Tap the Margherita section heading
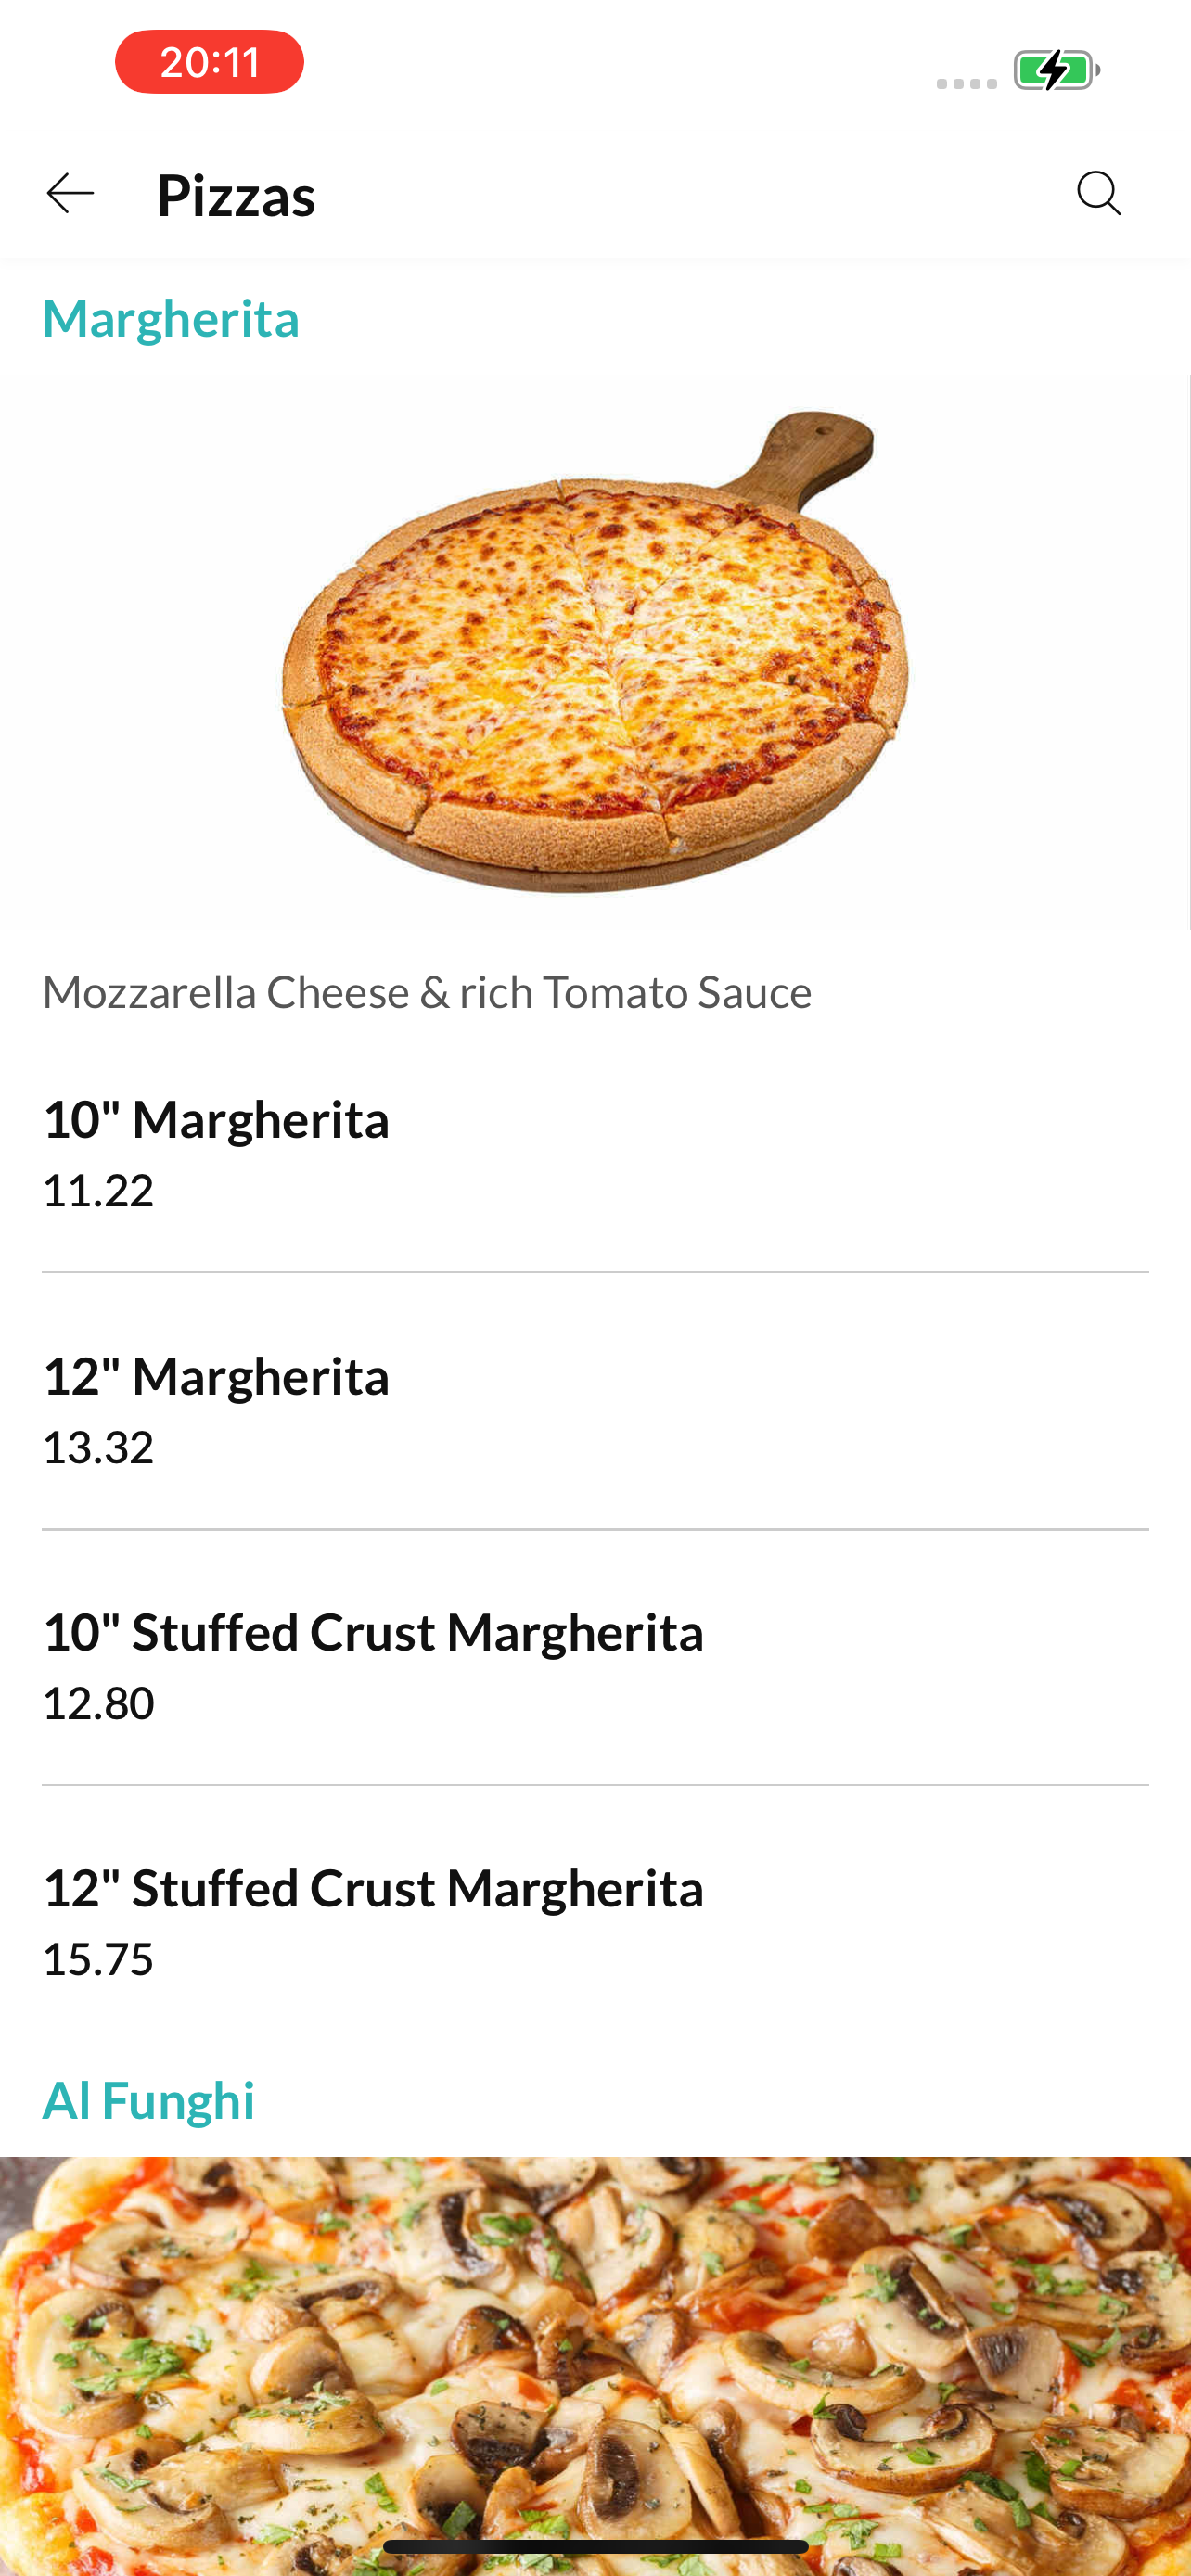The width and height of the screenshot is (1191, 2576). point(171,319)
